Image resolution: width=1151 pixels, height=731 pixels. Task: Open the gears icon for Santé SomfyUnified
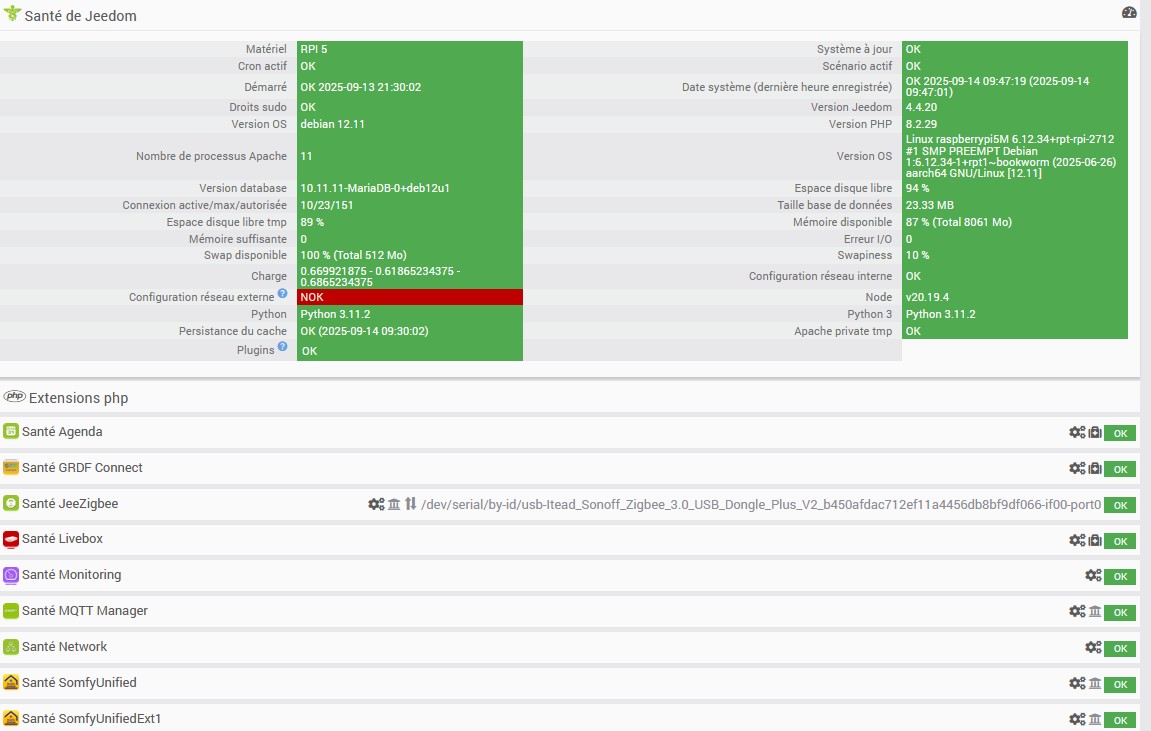pos(1077,683)
